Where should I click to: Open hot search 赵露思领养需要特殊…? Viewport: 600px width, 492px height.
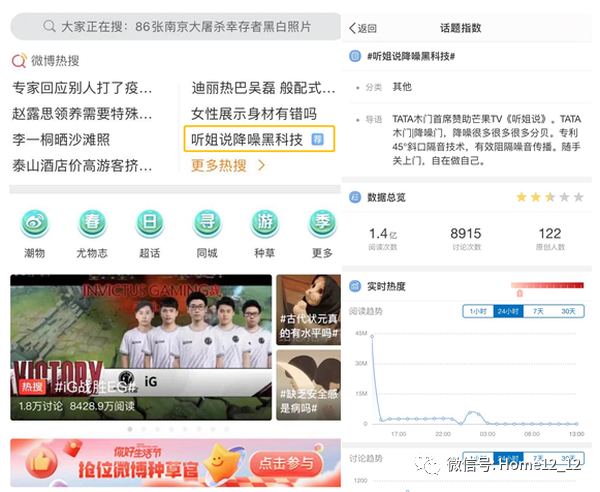[x=82, y=114]
